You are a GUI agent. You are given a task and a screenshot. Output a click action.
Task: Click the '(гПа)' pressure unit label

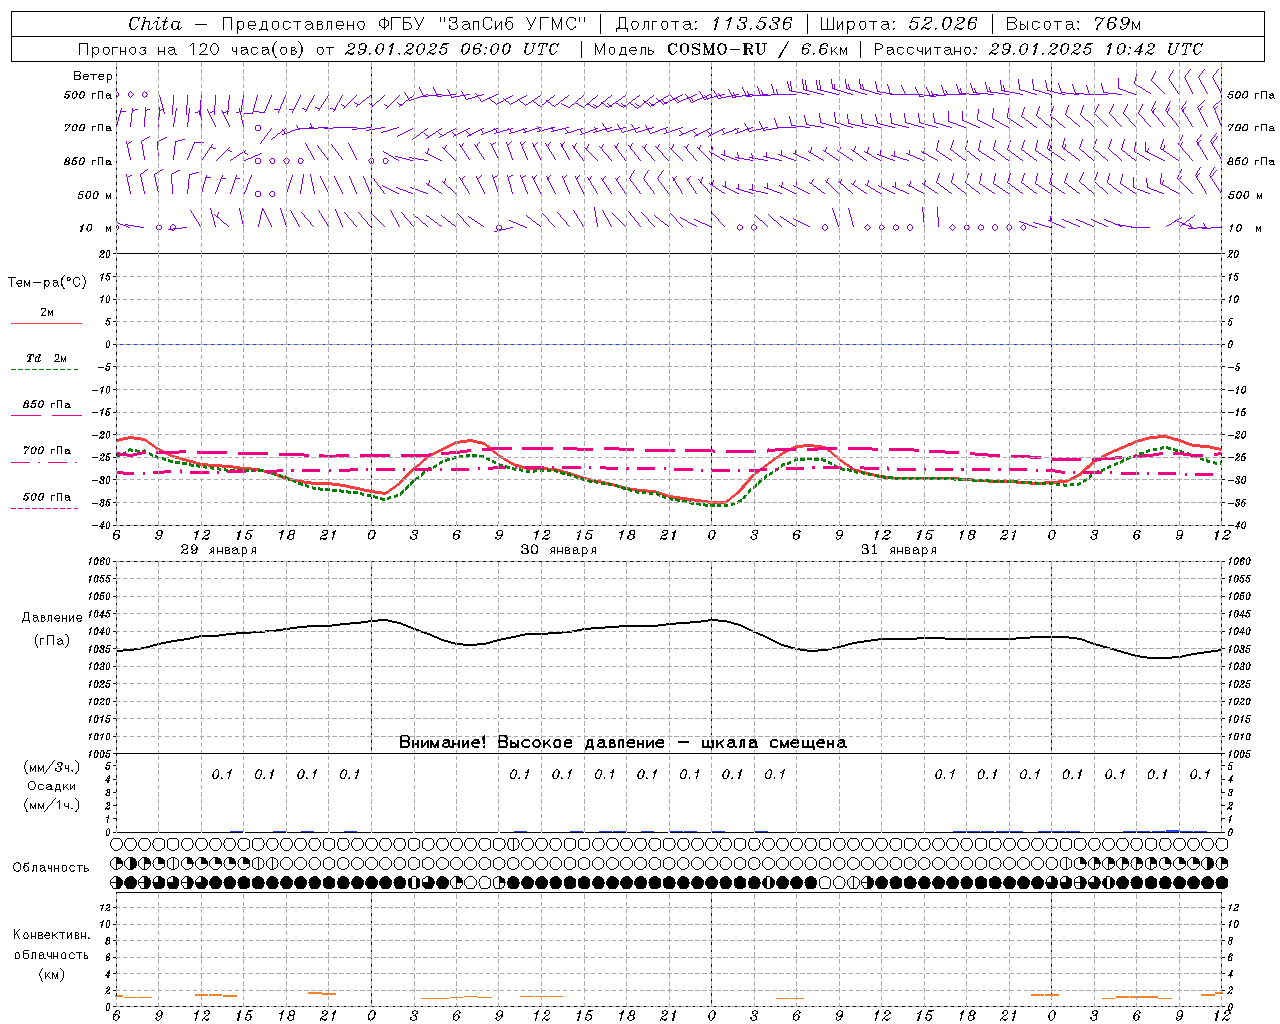[x=52, y=640]
